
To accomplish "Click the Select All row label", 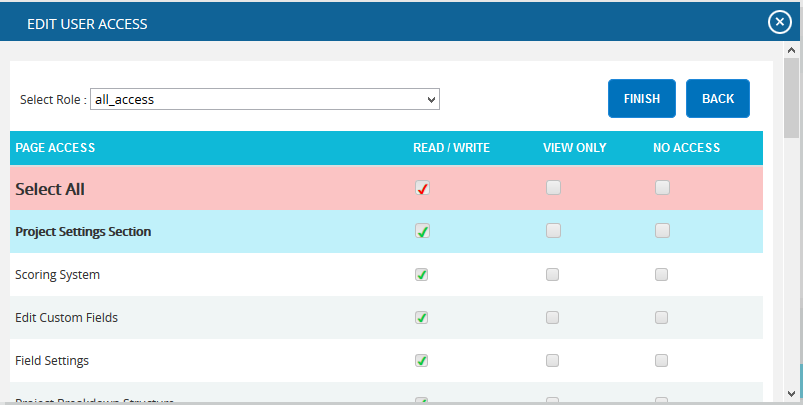I will point(50,189).
